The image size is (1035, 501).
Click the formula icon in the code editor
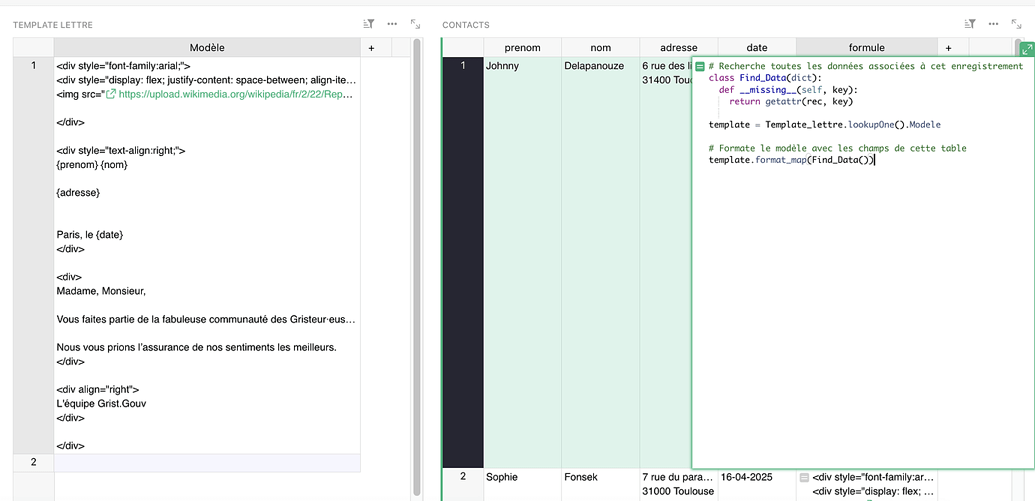point(700,66)
